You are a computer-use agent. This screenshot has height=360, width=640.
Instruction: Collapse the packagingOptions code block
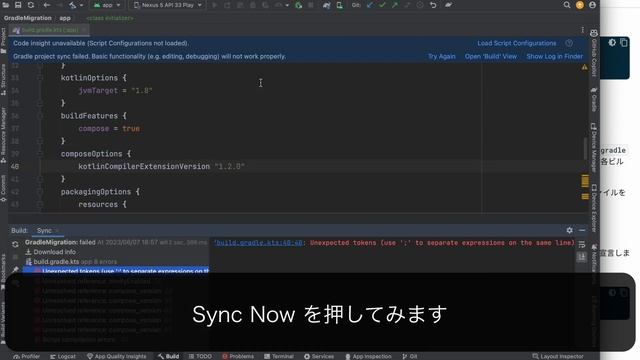pyautogui.click(x=40, y=192)
